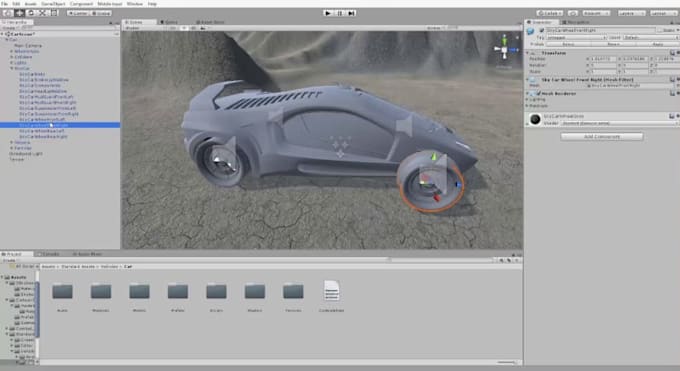Open the Layout dropdown in toolbar
This screenshot has width=680, height=371.
(x=663, y=13)
